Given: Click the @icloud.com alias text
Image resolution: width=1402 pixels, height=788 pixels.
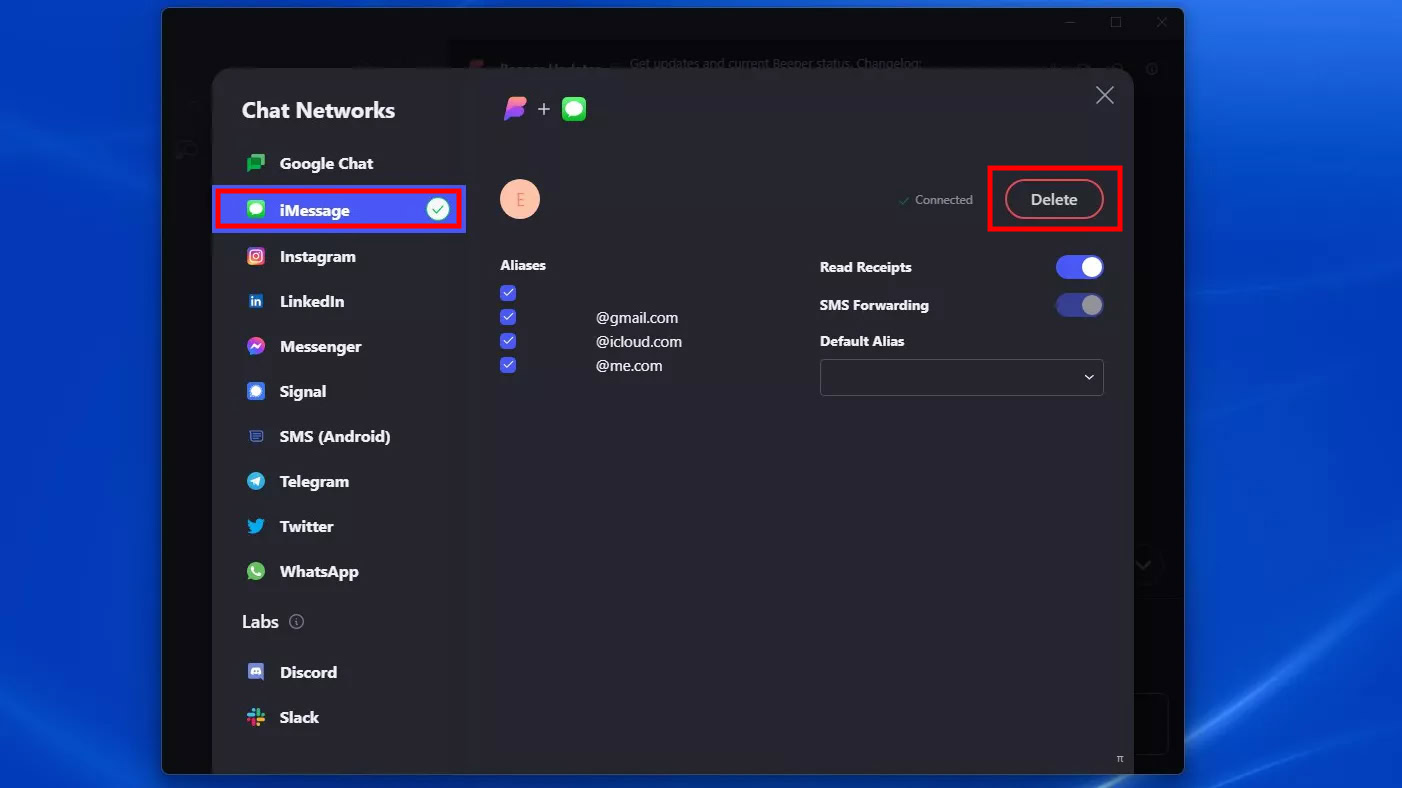Looking at the screenshot, I should click(x=639, y=342).
